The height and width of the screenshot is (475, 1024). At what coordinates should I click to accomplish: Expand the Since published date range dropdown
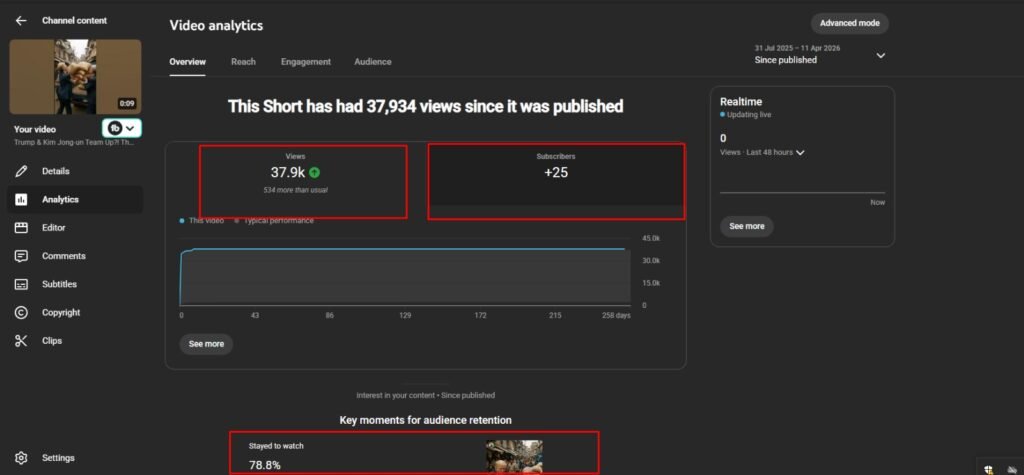[880, 56]
